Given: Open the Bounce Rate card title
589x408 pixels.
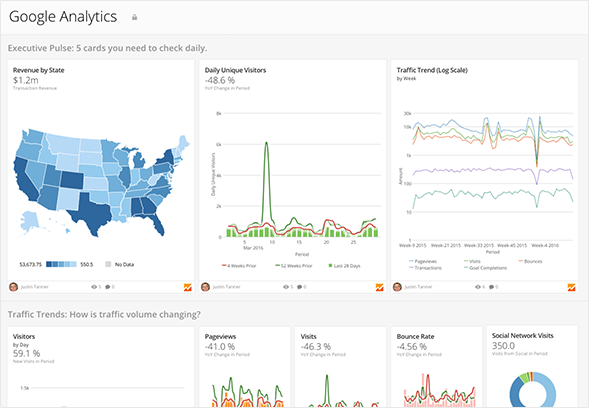Looking at the screenshot, I should pyautogui.click(x=415, y=337).
